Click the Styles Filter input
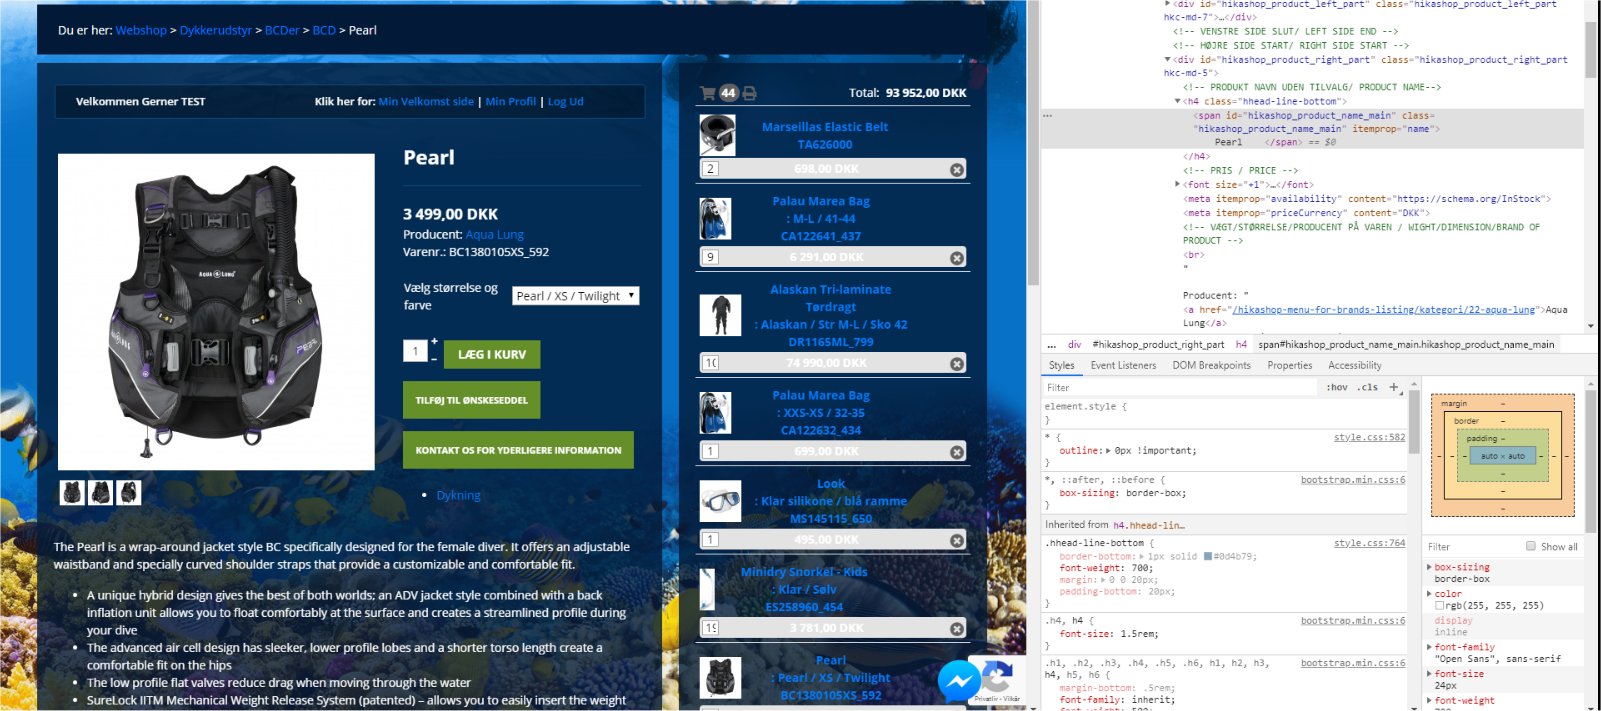The image size is (1601, 711). [x=1178, y=387]
